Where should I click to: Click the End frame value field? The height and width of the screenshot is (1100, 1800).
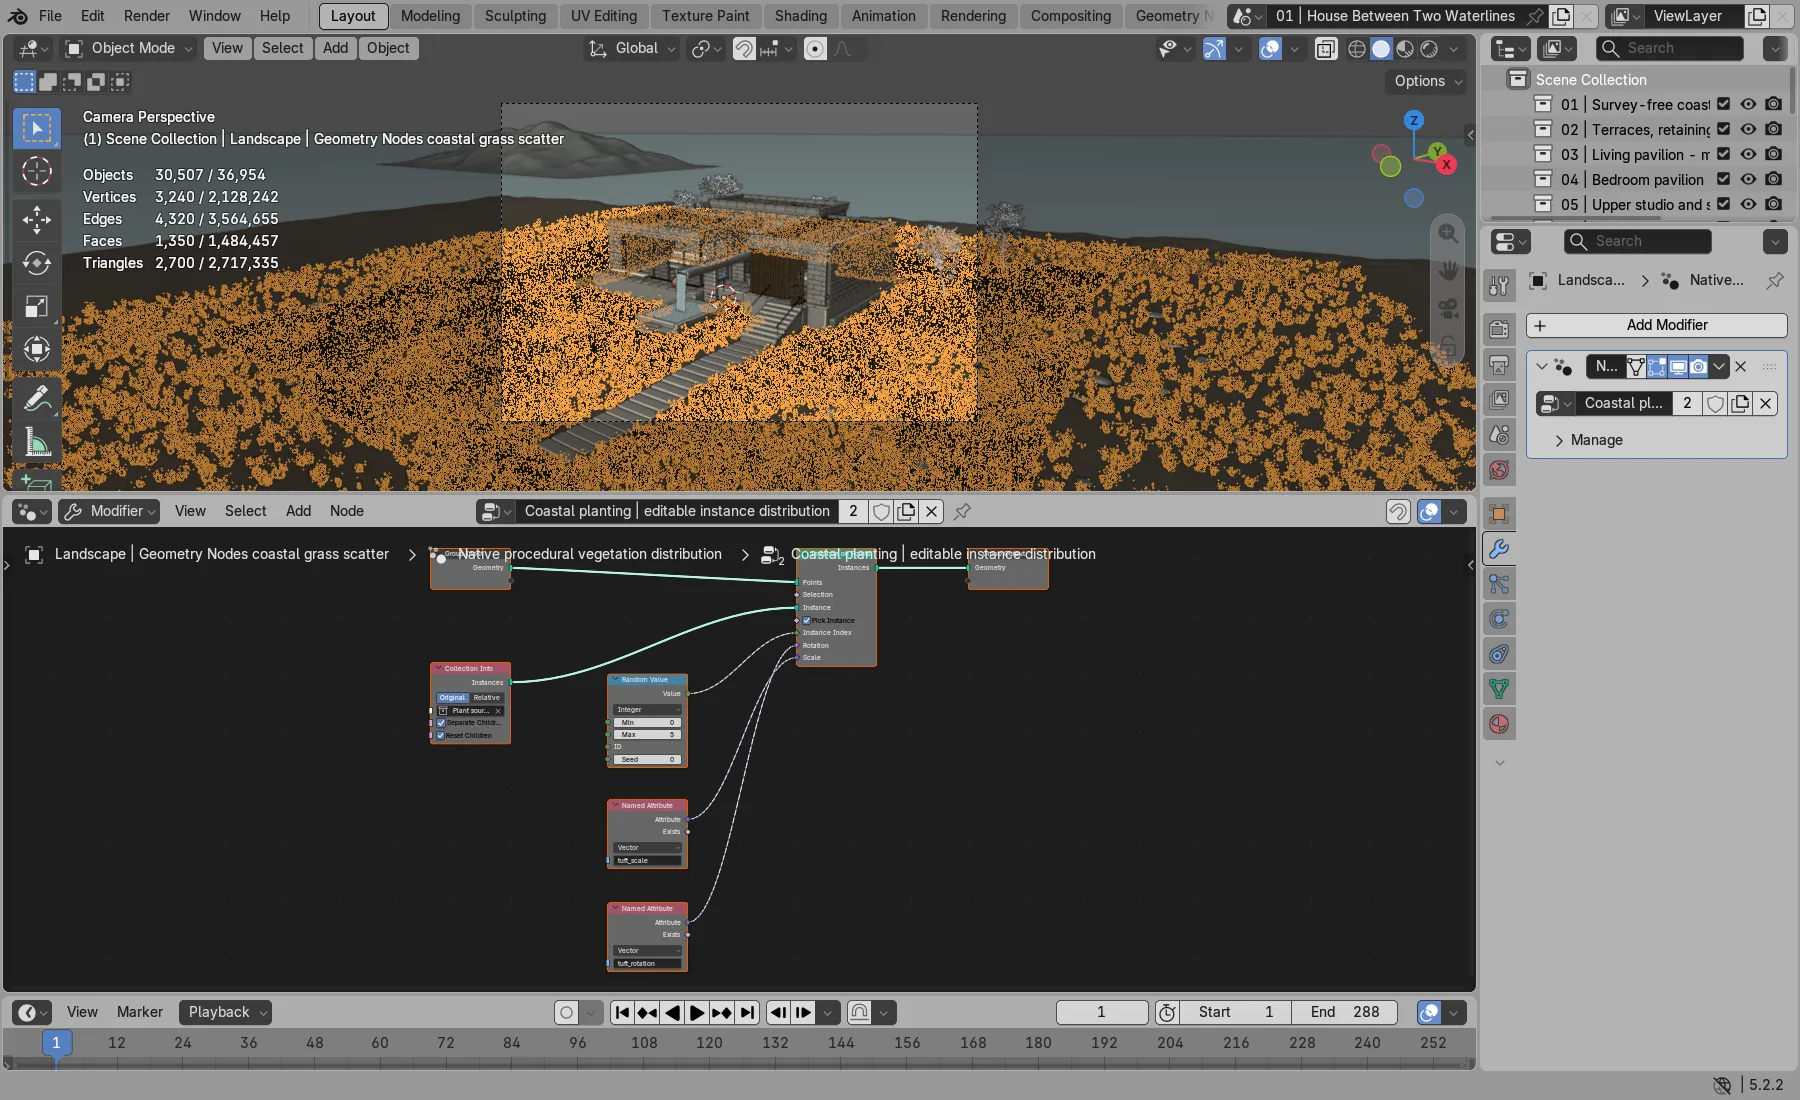point(1345,1012)
